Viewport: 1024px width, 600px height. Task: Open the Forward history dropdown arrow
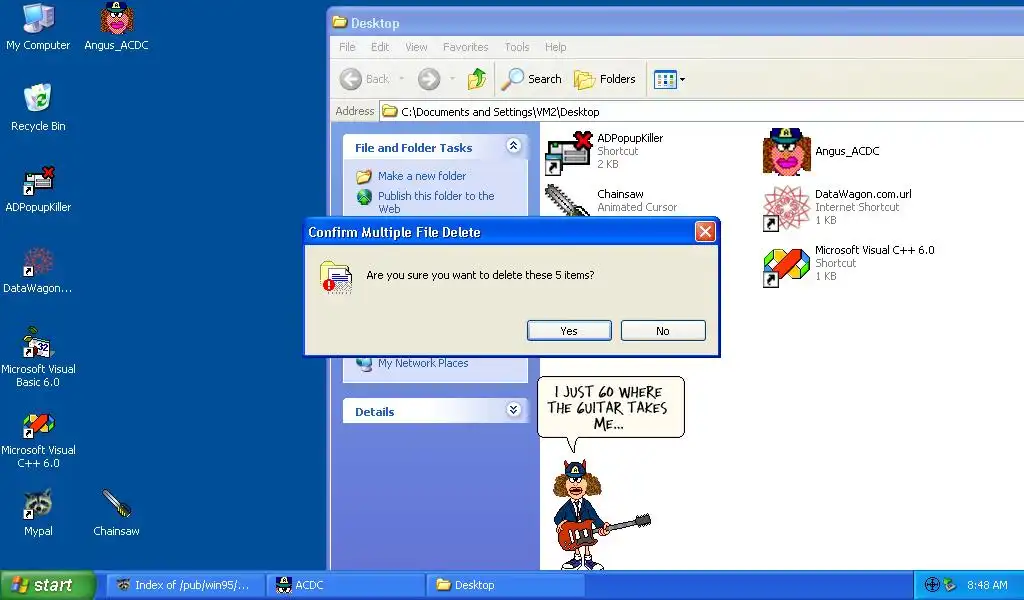(452, 79)
